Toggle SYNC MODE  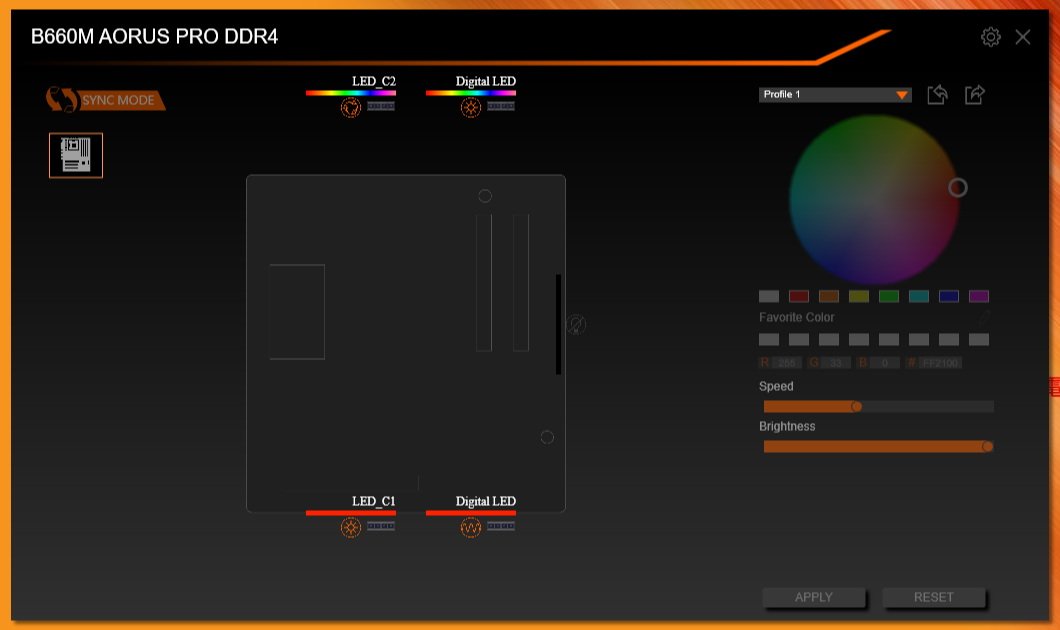[105, 100]
